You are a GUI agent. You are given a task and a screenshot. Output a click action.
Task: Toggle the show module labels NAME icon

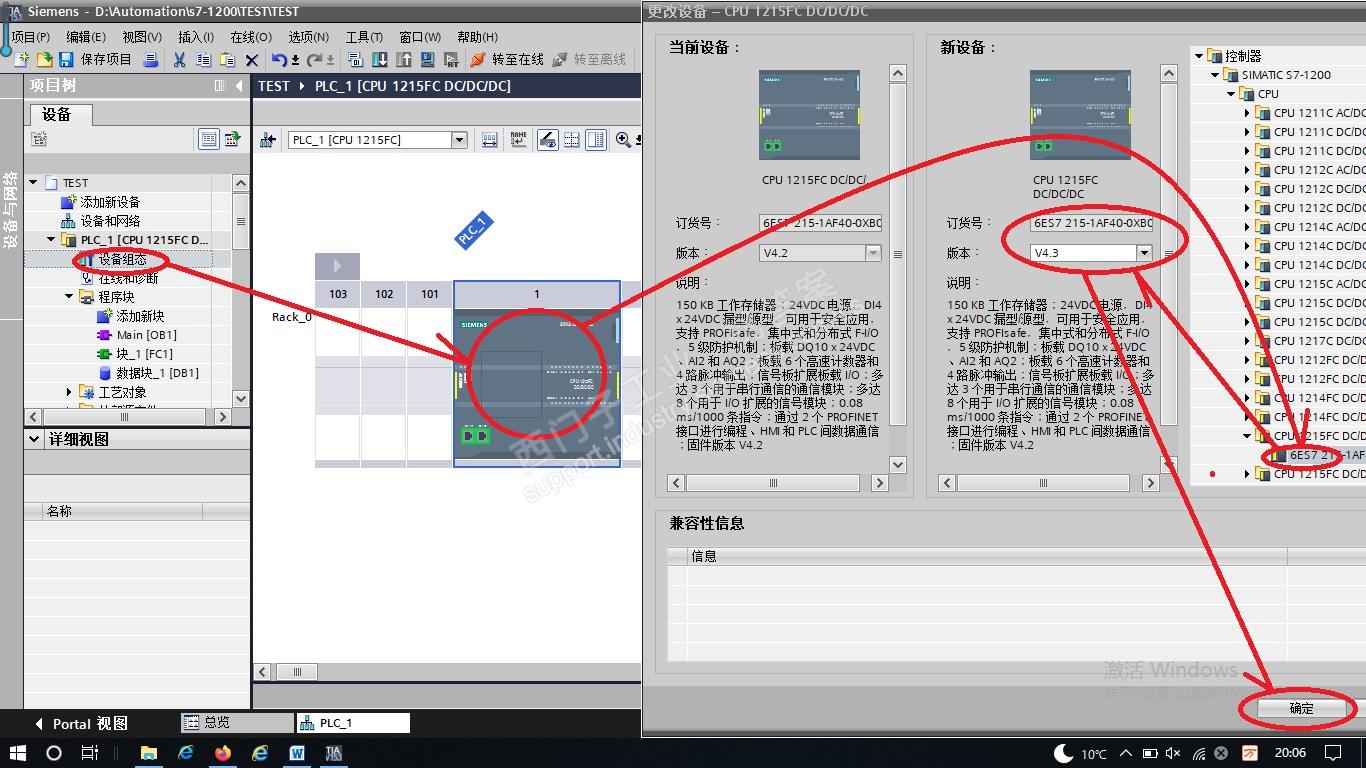pos(518,140)
